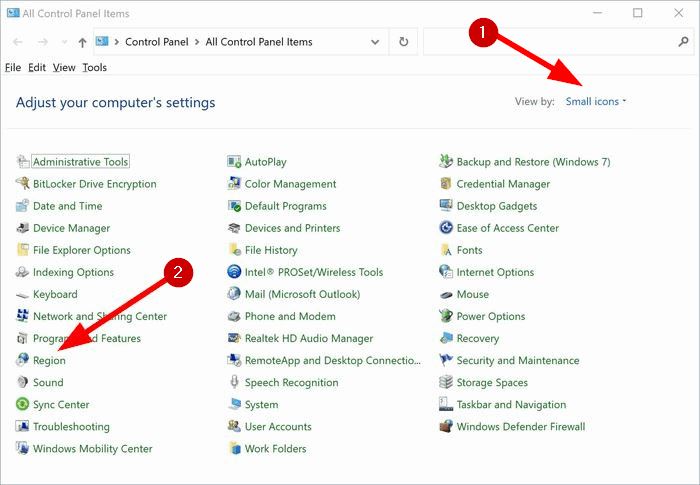Click the Control Panel address bar icon
700x485 pixels.
[102, 42]
